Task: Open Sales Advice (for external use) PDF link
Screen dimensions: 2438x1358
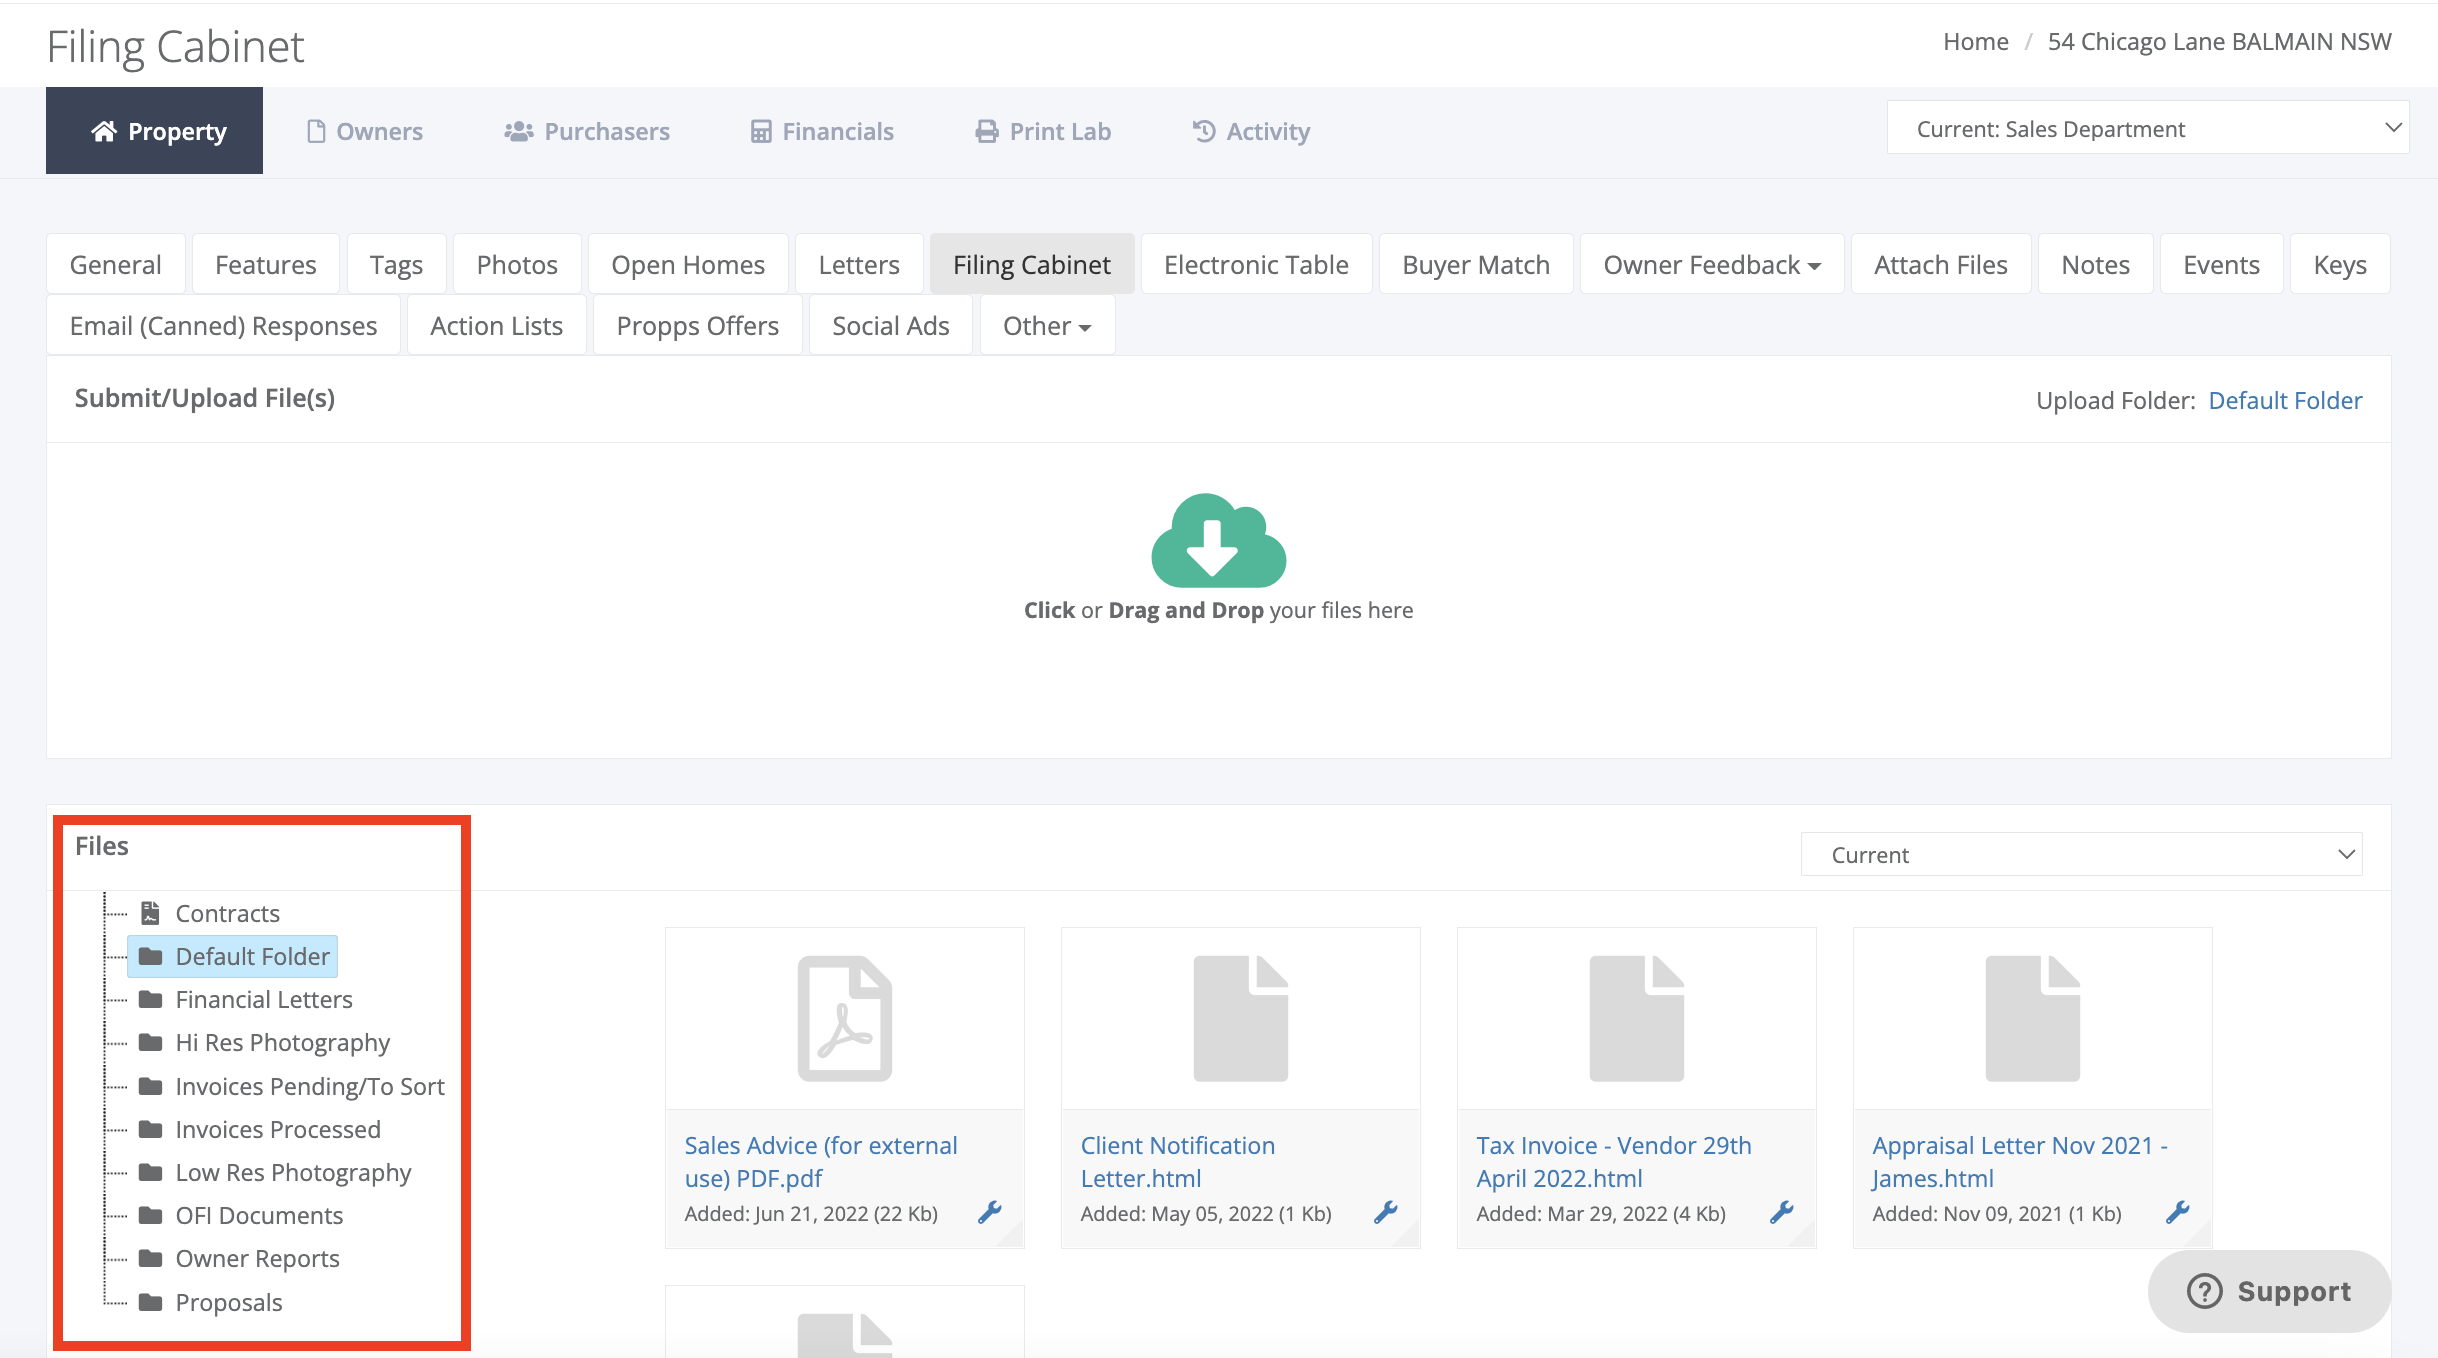Action: 820,1161
